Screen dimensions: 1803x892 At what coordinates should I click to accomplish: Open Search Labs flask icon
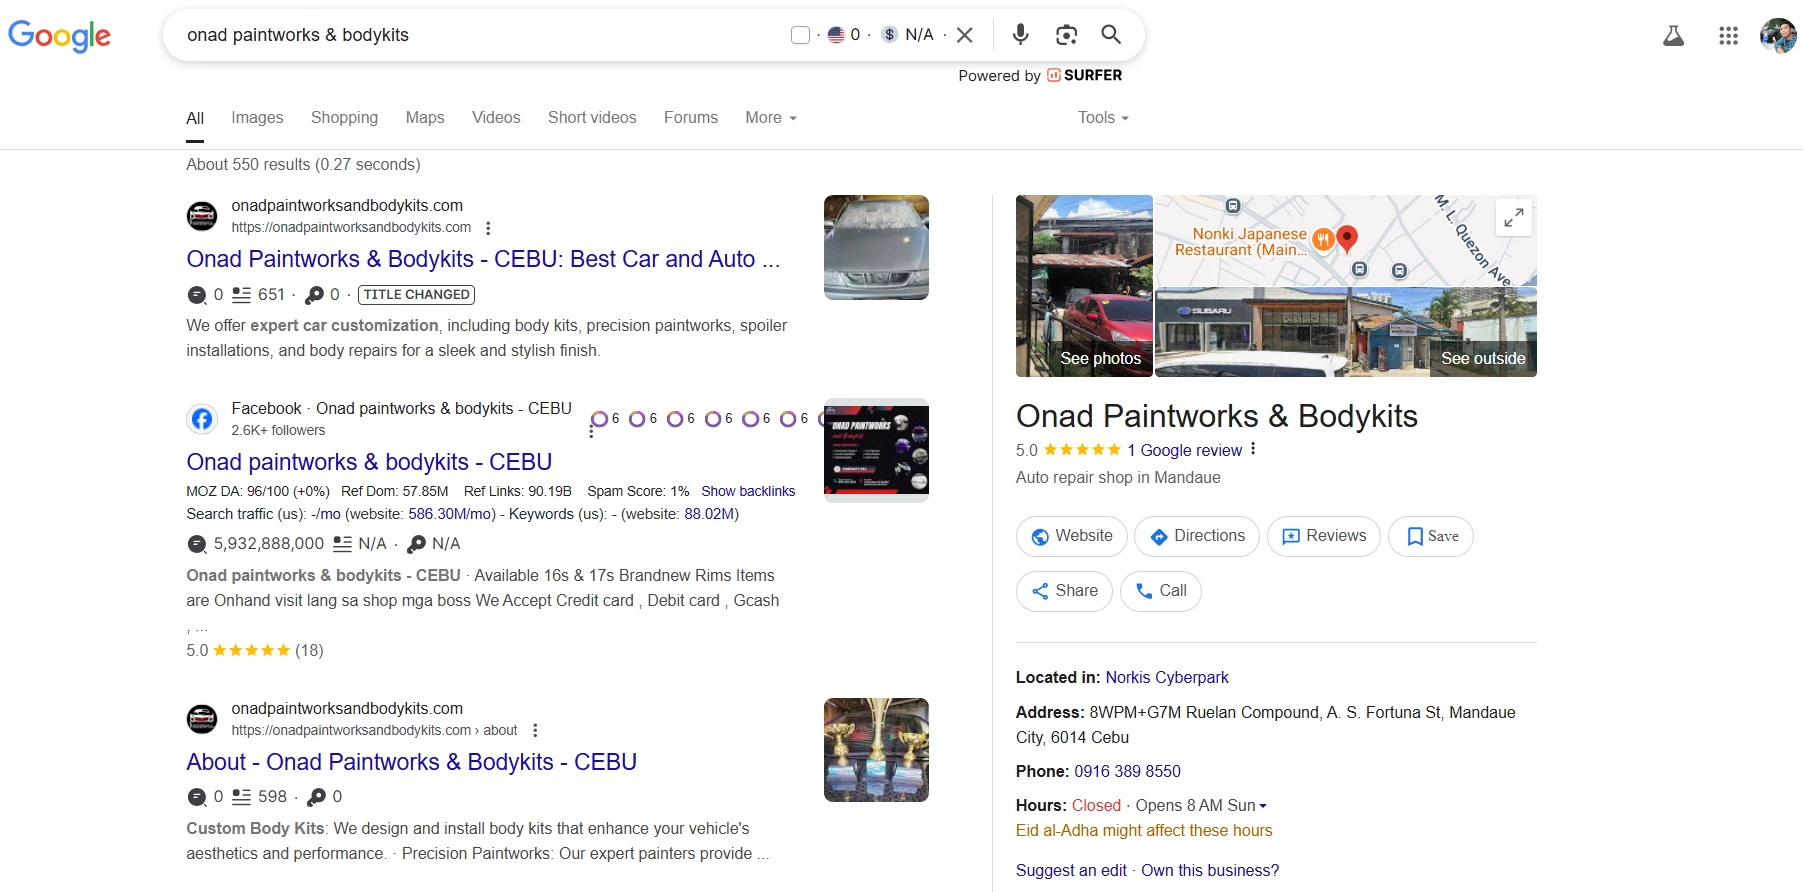(x=1673, y=36)
